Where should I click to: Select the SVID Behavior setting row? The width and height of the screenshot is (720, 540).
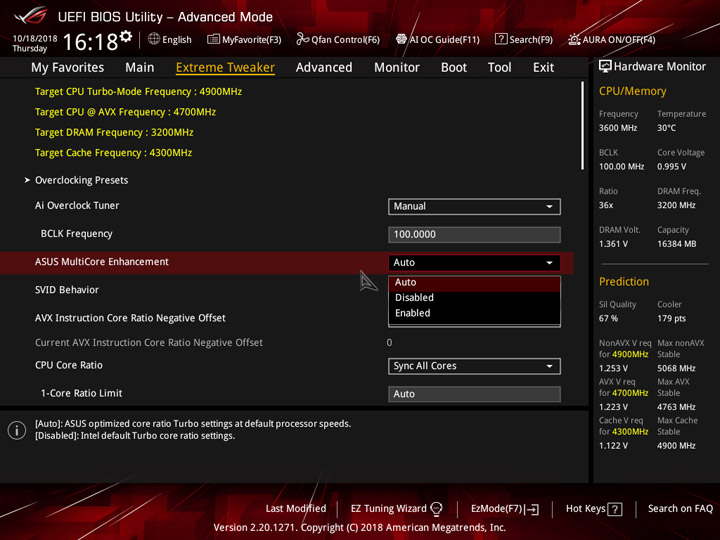click(x=67, y=290)
